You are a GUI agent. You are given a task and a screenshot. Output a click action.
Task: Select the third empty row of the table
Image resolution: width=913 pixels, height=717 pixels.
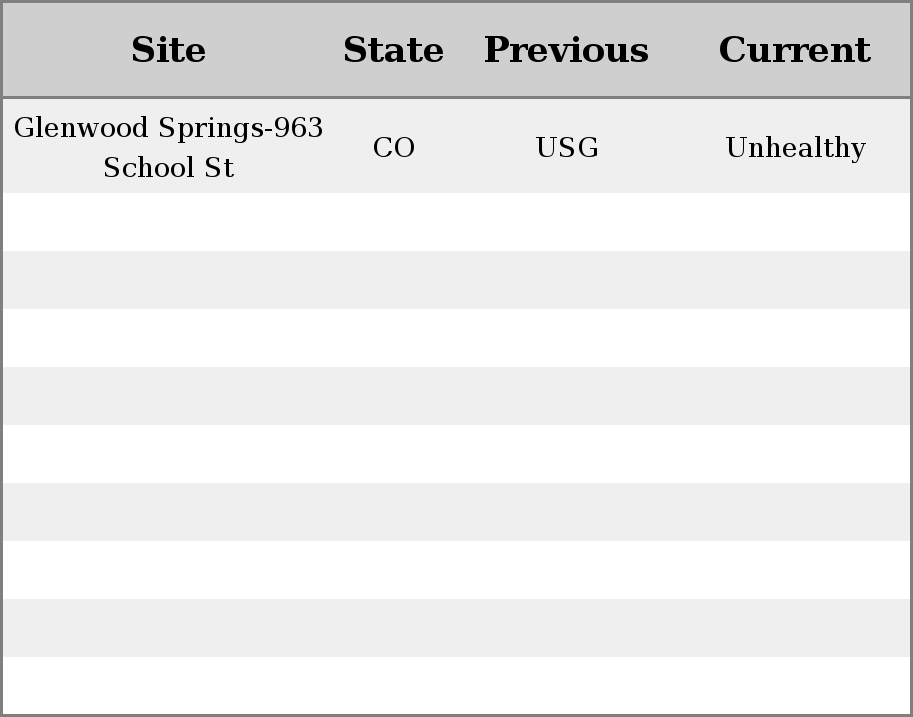coord(456,338)
